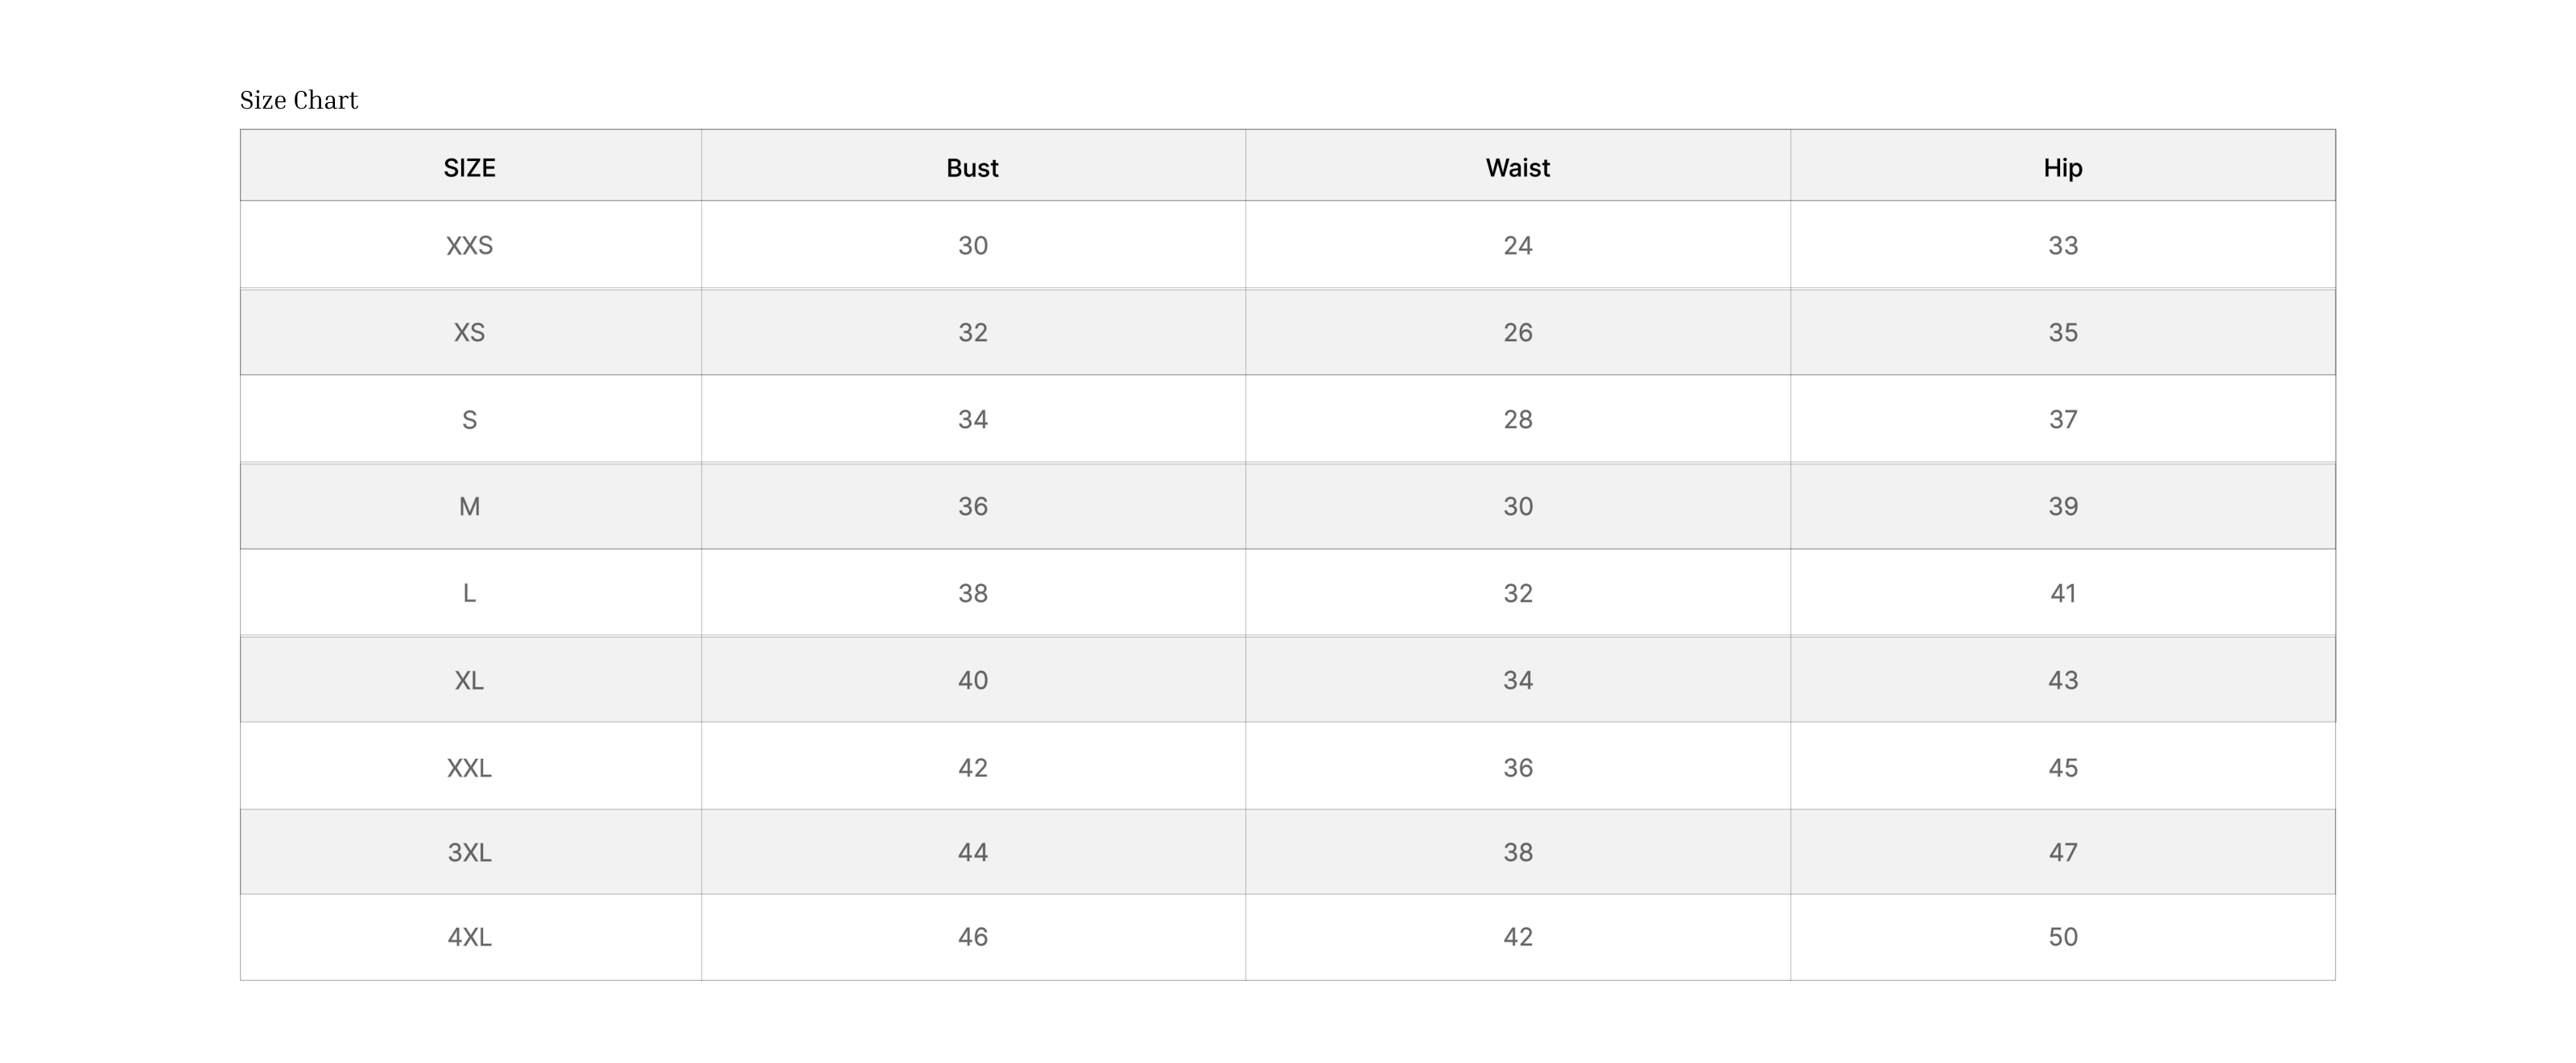Click the XS size label
The image size is (2576, 1063).
[x=469, y=332]
